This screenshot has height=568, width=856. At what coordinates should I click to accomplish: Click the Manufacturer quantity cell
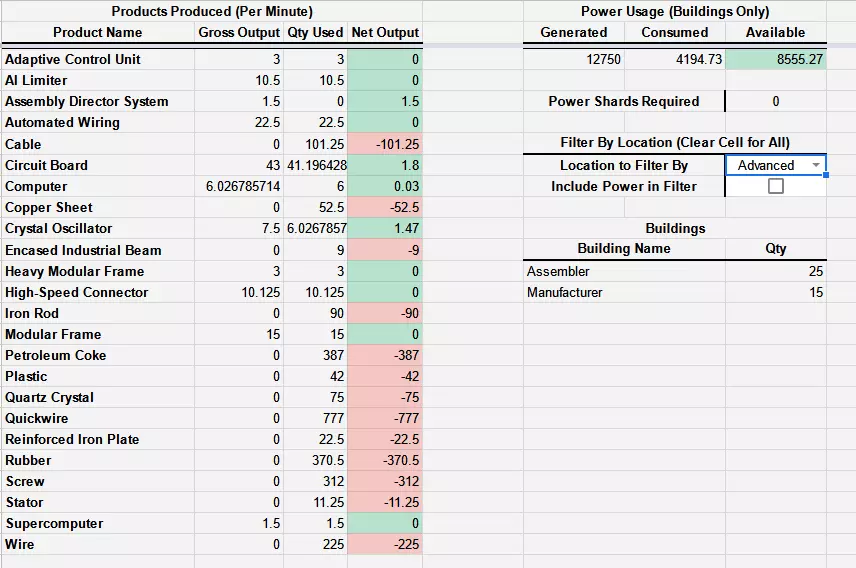[x=775, y=292]
